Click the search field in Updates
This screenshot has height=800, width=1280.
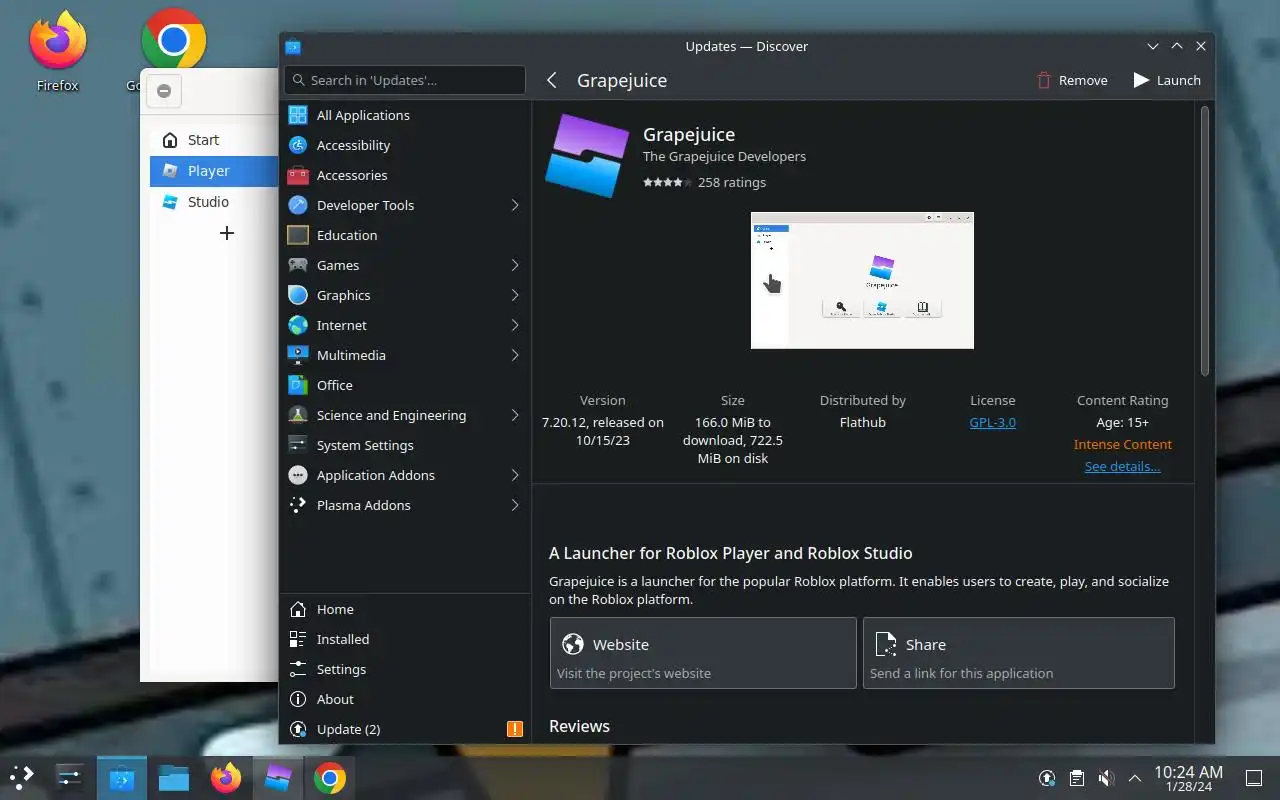click(405, 80)
